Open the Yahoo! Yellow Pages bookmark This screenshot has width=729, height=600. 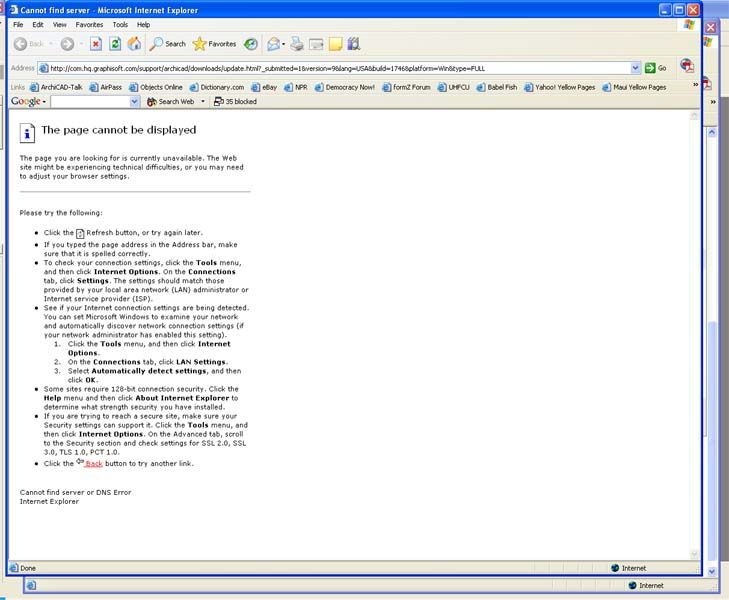tap(560, 87)
